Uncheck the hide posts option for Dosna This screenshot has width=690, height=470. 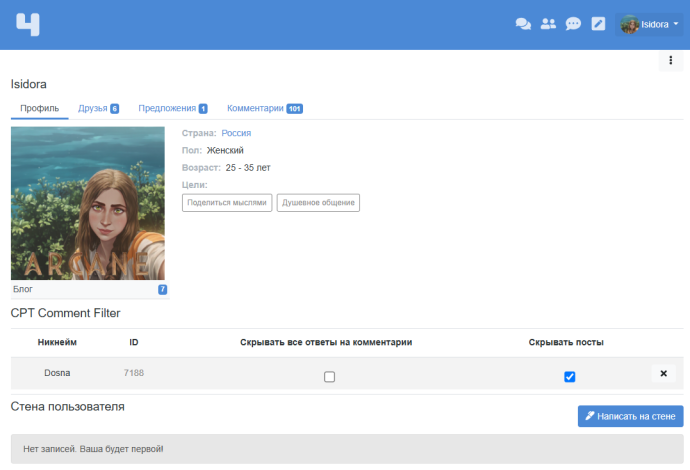coord(569,377)
